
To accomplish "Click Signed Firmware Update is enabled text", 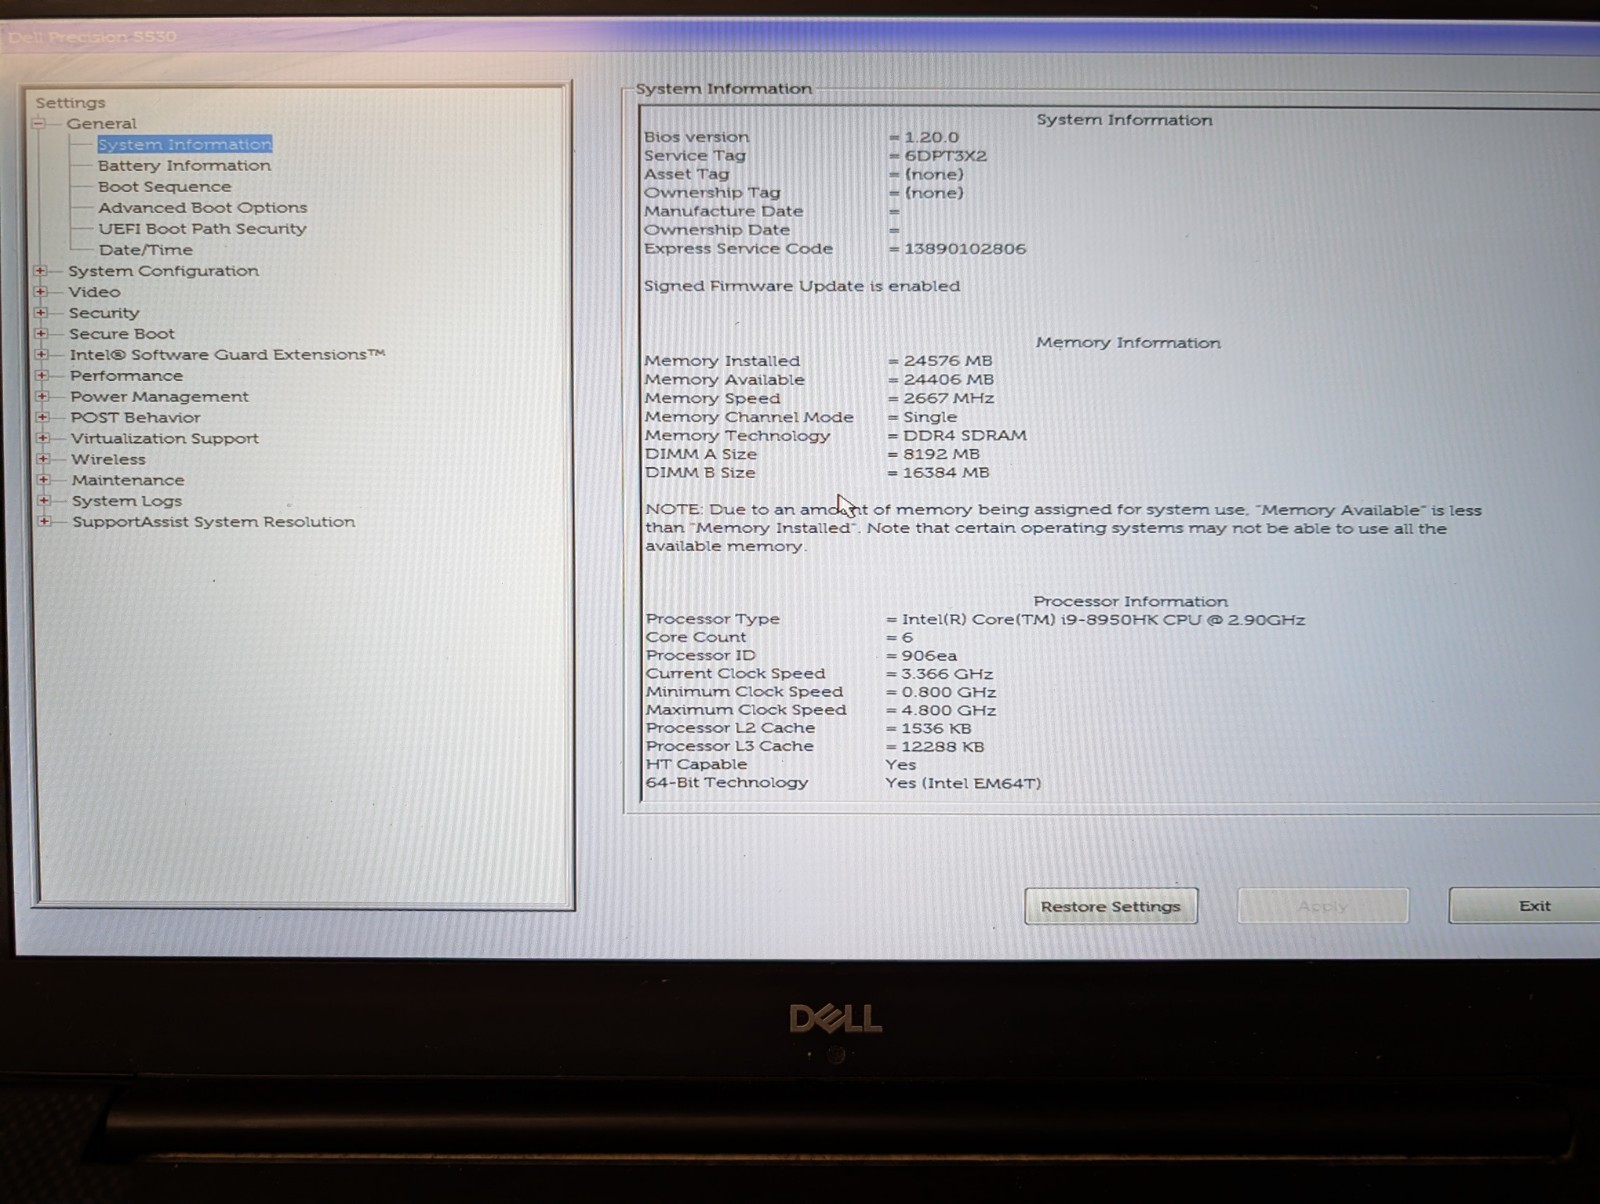I will tap(802, 286).
